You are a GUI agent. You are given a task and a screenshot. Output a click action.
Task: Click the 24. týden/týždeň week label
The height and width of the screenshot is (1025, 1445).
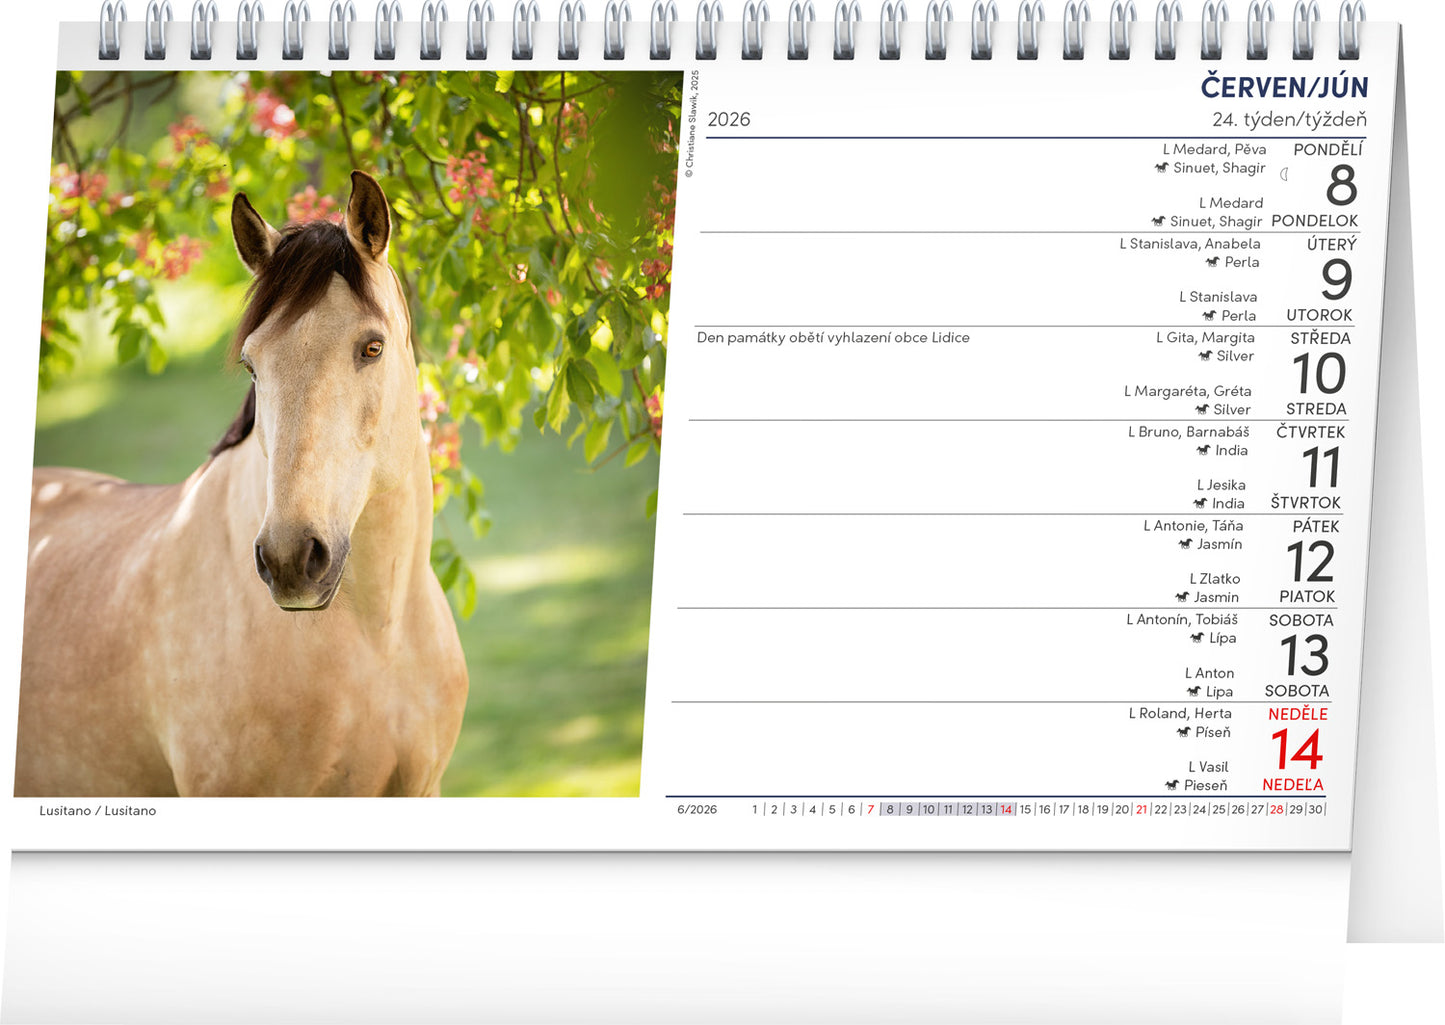[1289, 120]
